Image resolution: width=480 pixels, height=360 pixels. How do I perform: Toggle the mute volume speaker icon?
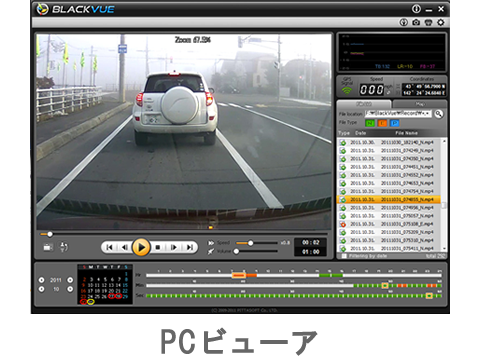211,251
